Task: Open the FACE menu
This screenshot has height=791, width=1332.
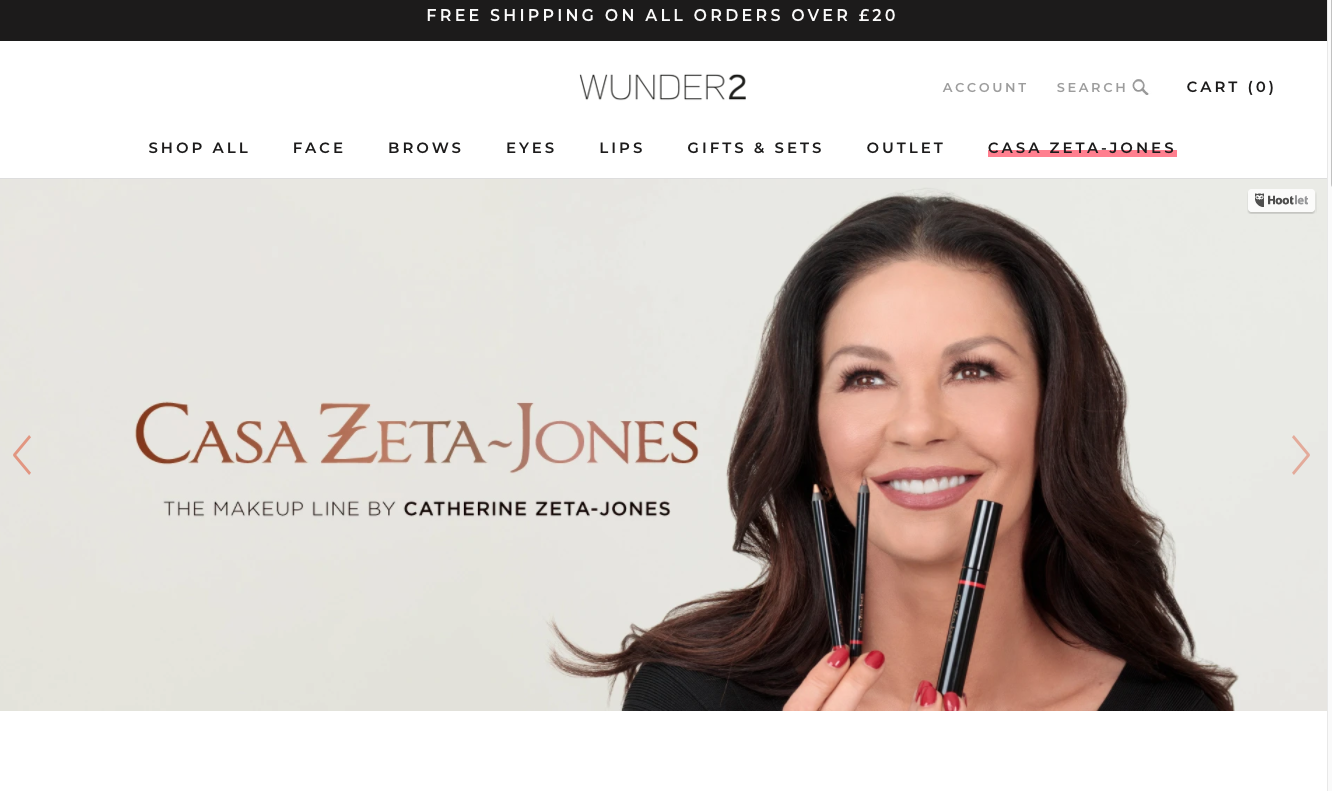Action: point(319,148)
